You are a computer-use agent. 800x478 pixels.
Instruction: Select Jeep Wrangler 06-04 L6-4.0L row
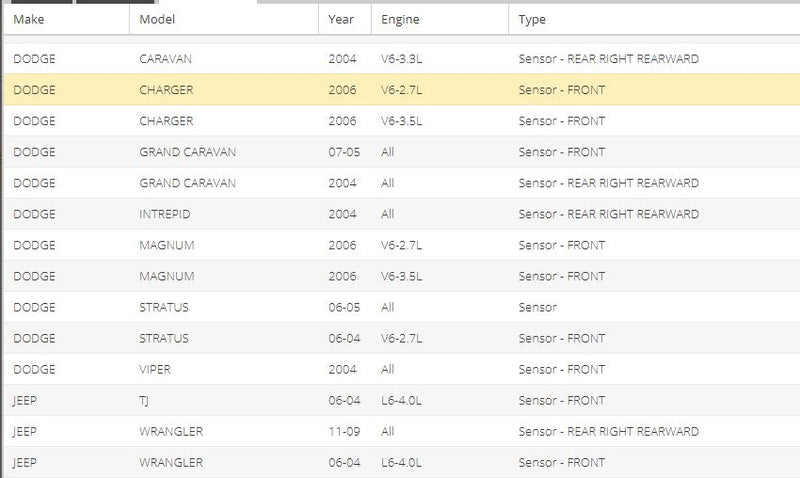(402, 463)
